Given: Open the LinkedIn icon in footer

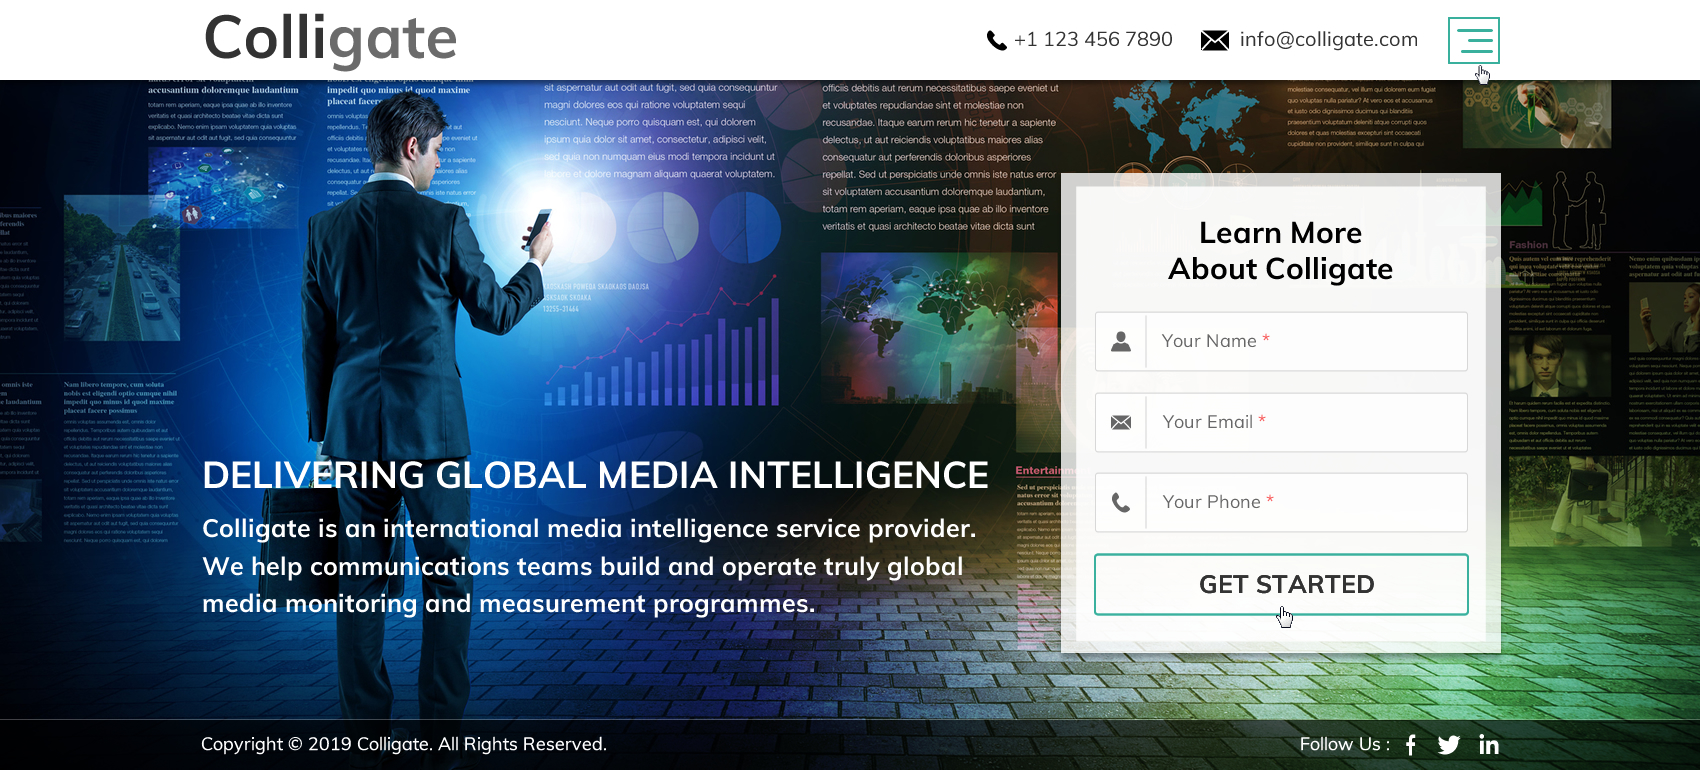Looking at the screenshot, I should (1489, 745).
